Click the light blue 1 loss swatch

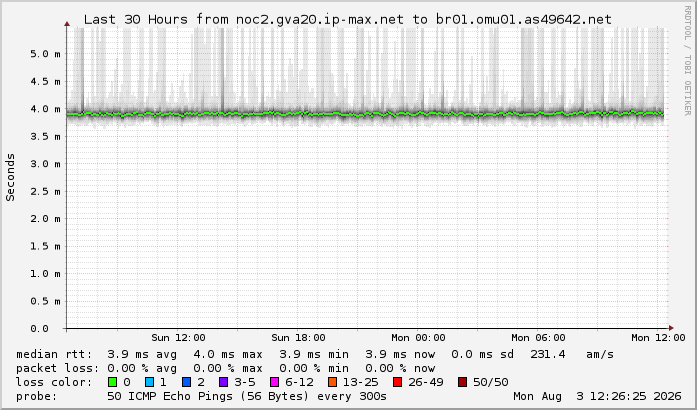pos(149,382)
